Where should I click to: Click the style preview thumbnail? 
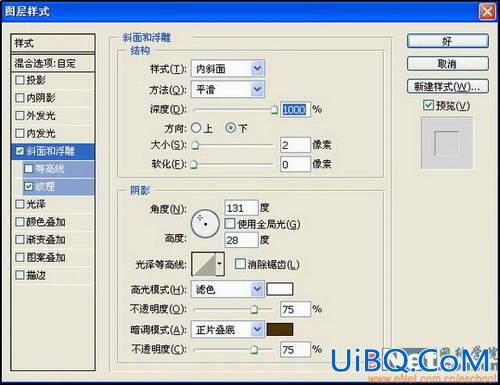447,143
